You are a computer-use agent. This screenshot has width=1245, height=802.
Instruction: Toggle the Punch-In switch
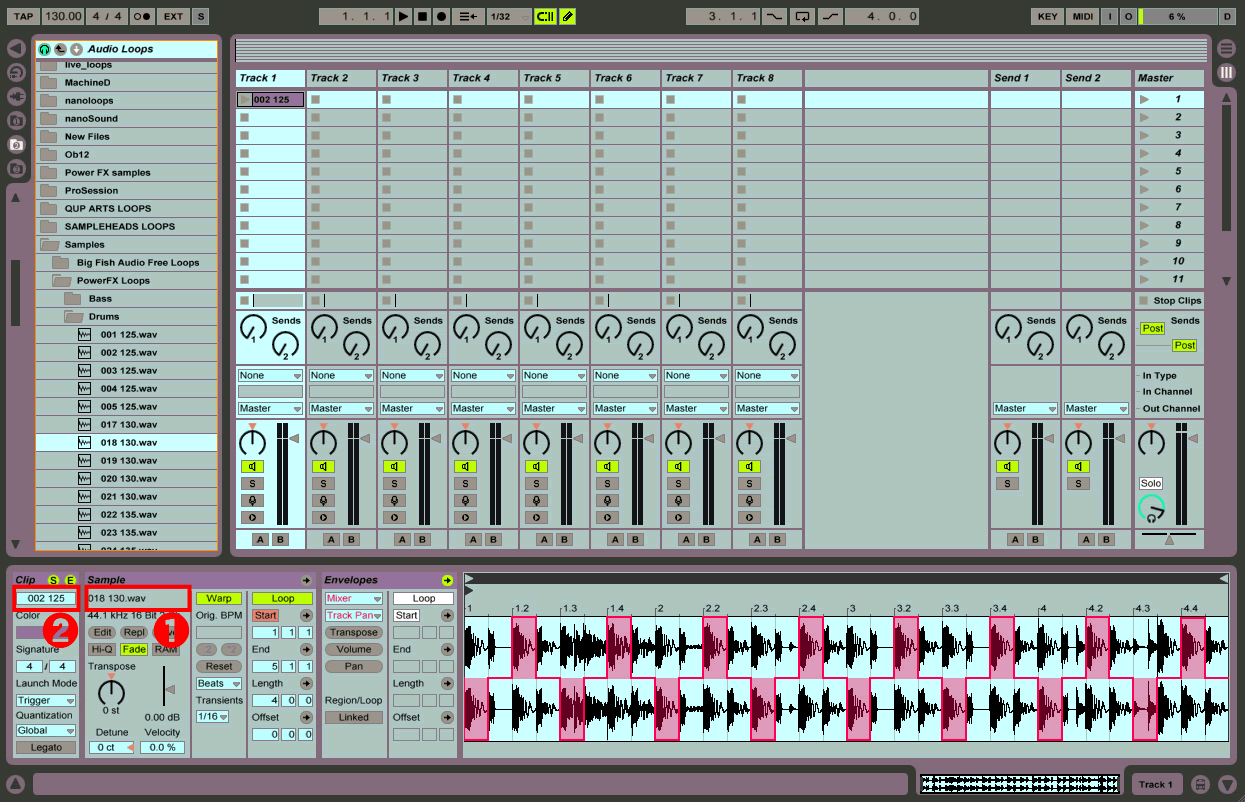(775, 16)
